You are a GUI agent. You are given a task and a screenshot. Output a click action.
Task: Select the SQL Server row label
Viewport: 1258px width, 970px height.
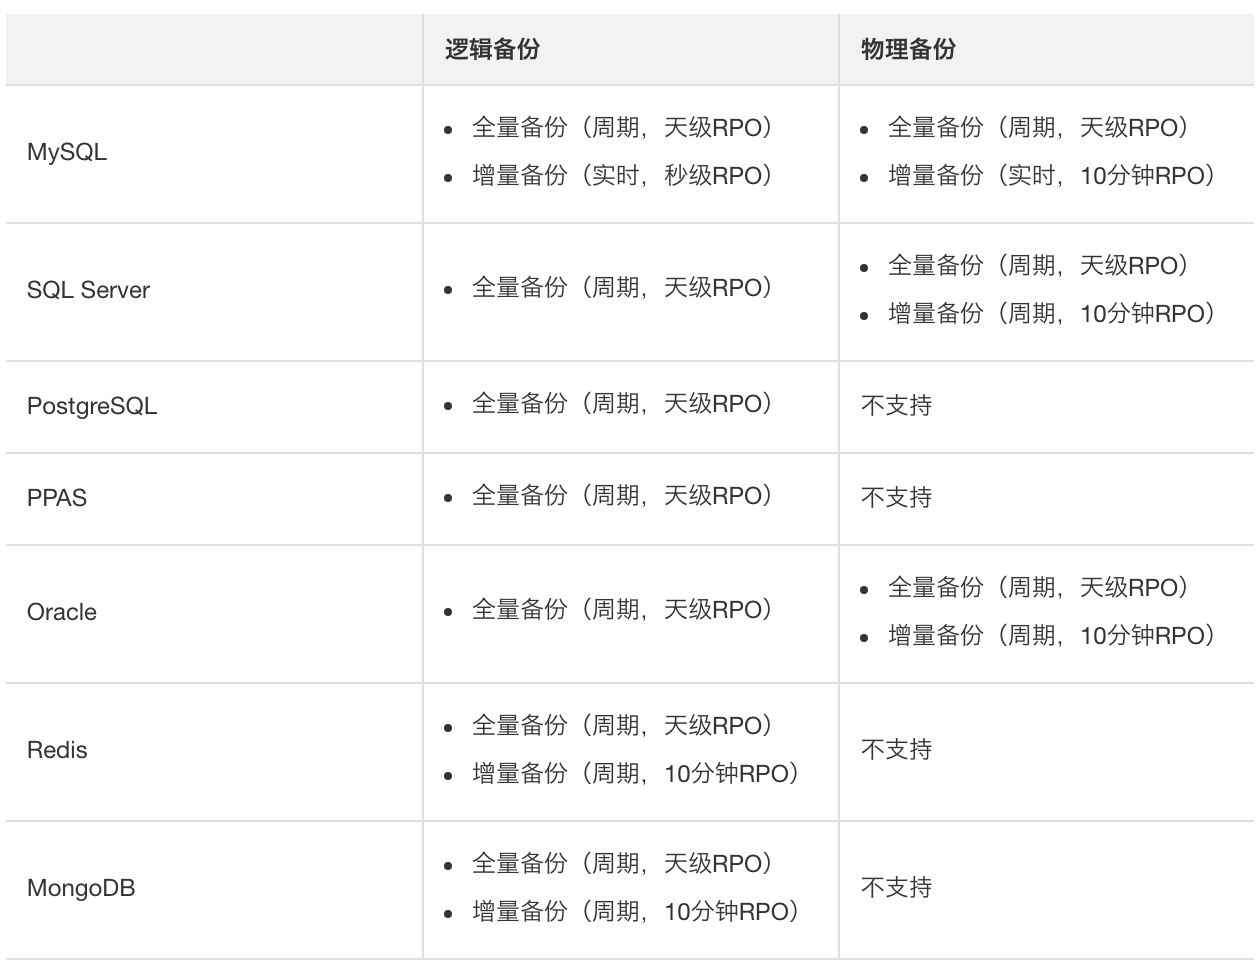(88, 291)
